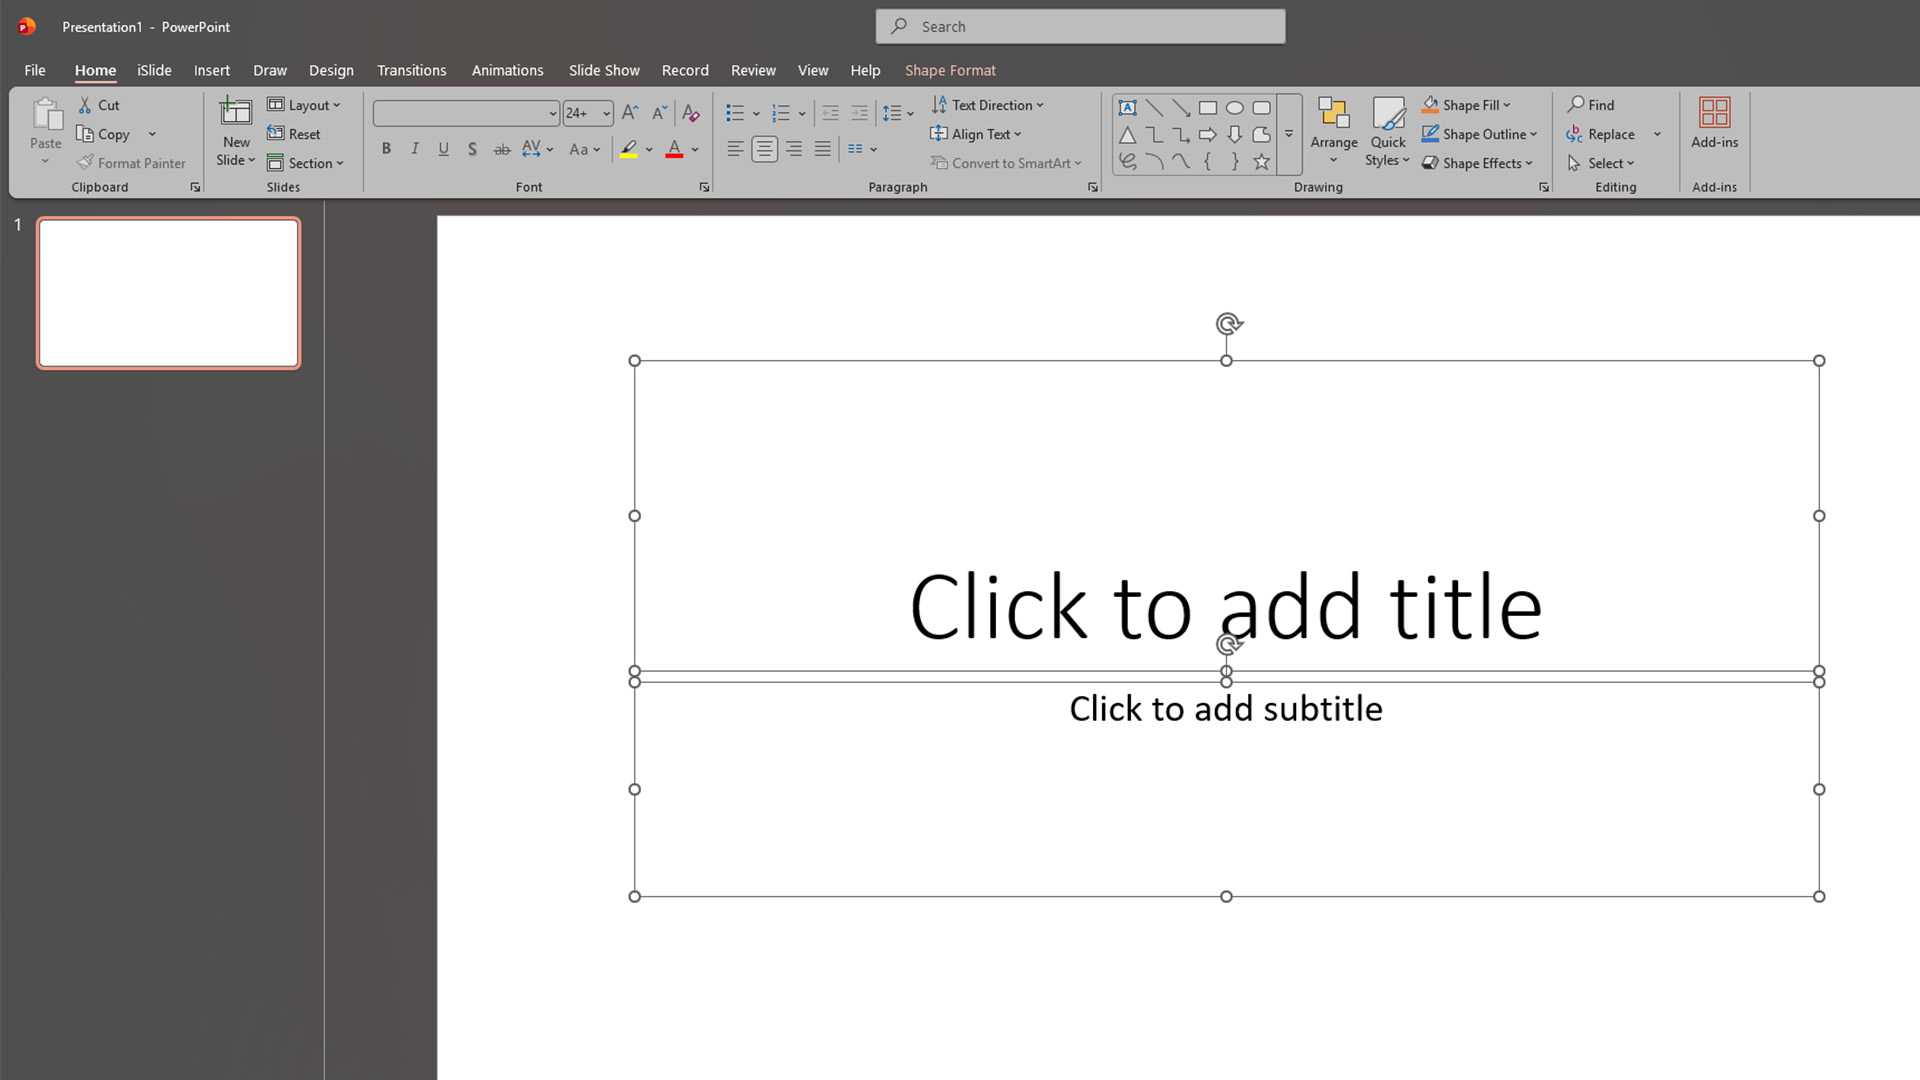Click the Replace button
This screenshot has height=1080, width=1920.
click(1601, 134)
